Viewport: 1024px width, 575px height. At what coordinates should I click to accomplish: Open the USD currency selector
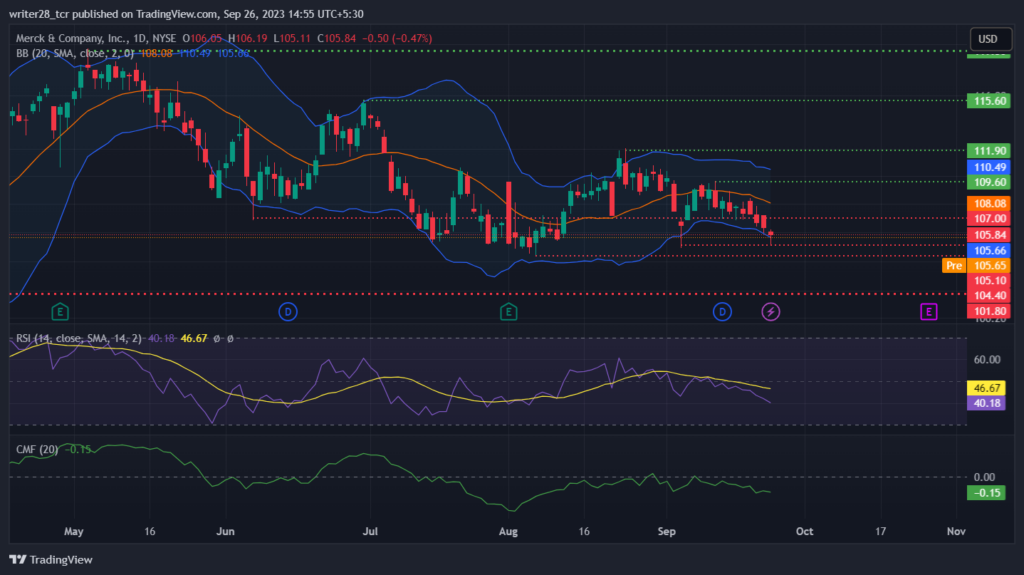(x=990, y=39)
